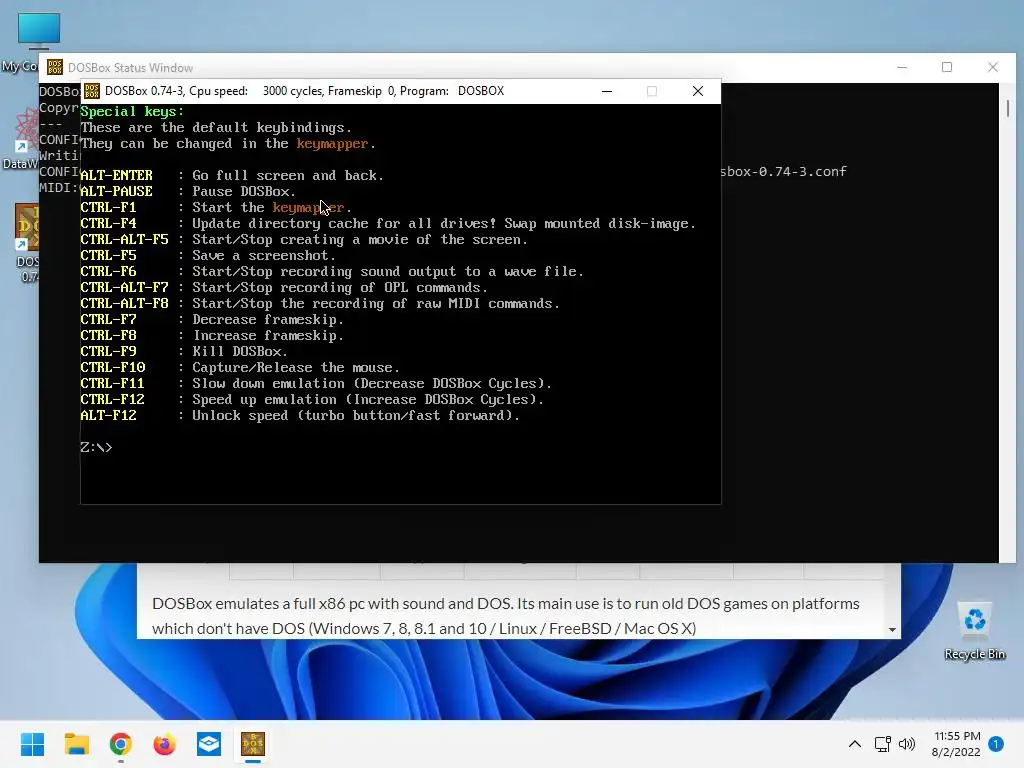Click the CTRL-F5 screenshot line
Image resolution: width=1024 pixels, height=768 pixels.
tap(208, 255)
